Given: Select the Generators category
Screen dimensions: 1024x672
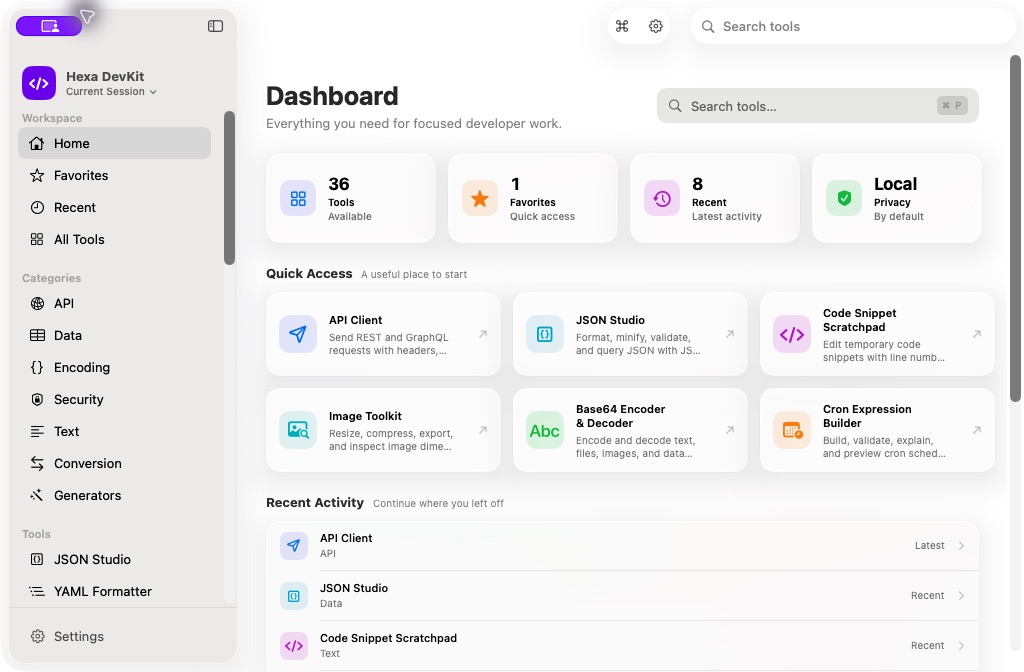Looking at the screenshot, I should click(114, 495).
